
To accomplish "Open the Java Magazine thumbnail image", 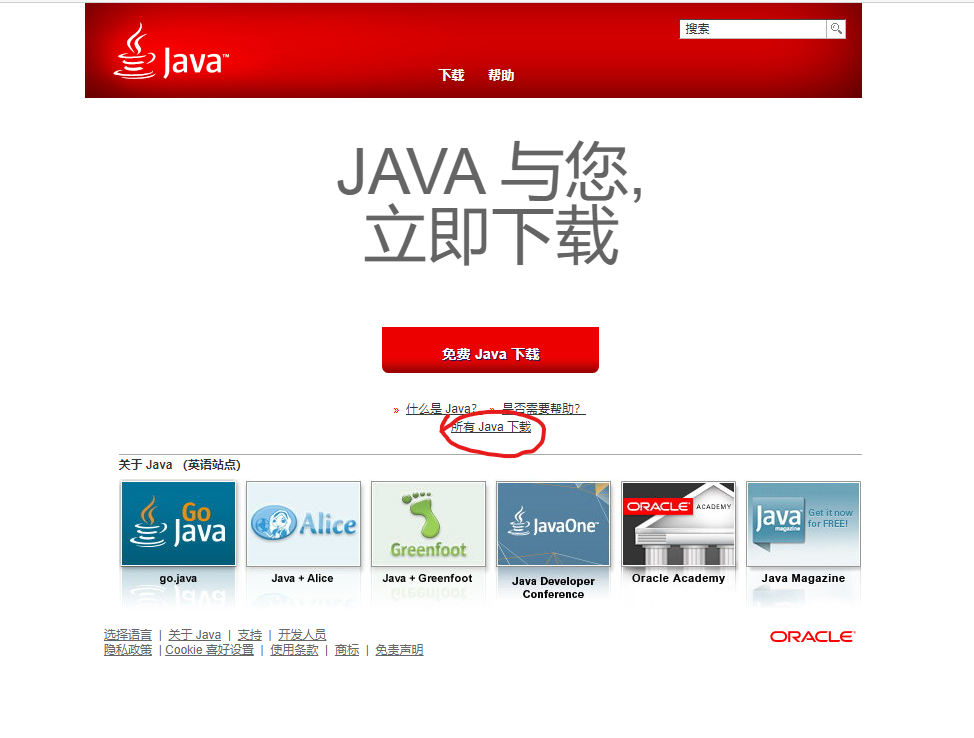I will click(803, 524).
